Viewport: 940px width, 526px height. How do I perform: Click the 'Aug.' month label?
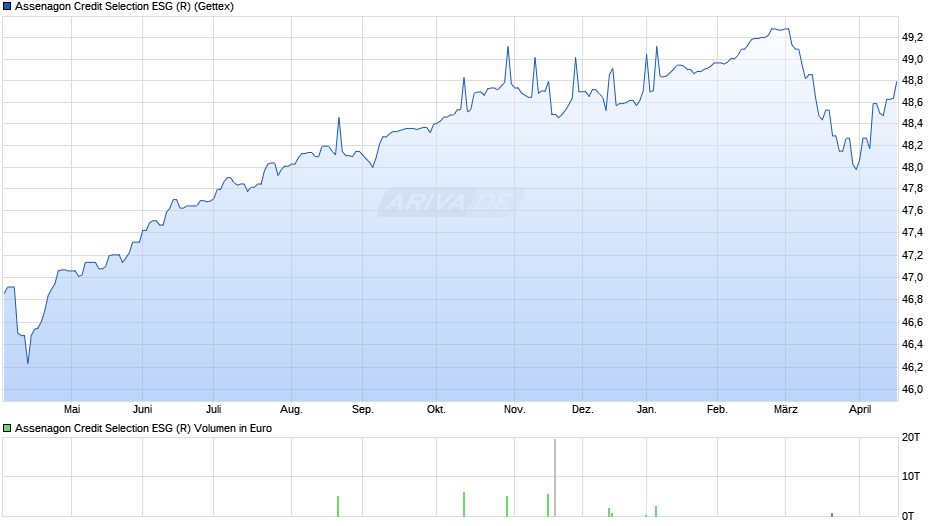[291, 409]
